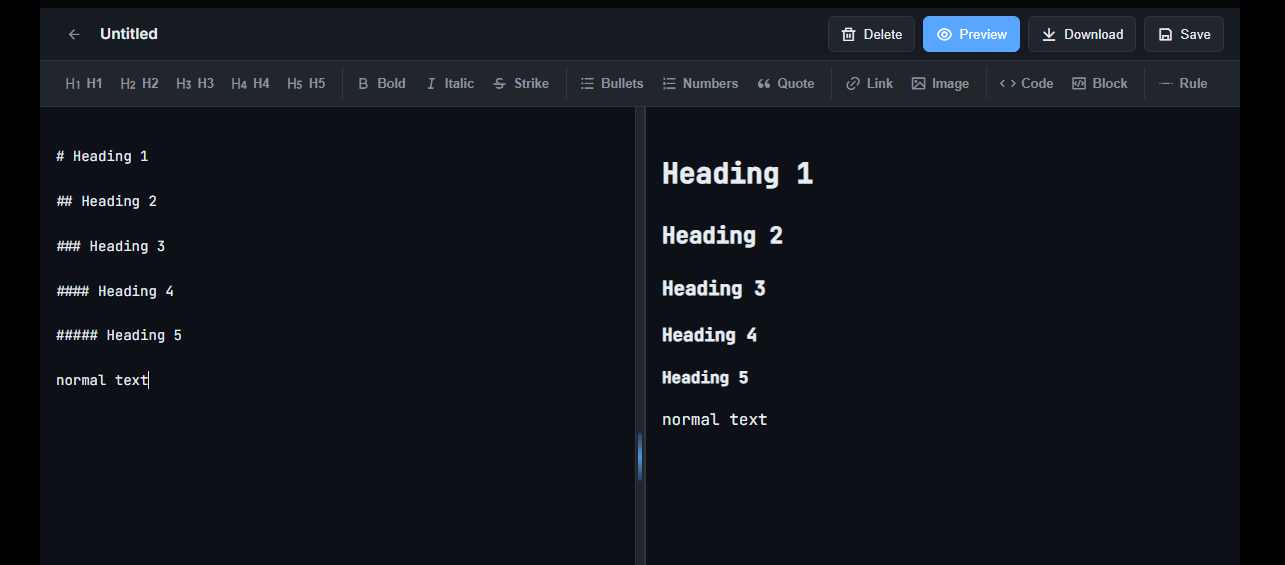
Task: Download the markdown file
Action: coord(1082,34)
